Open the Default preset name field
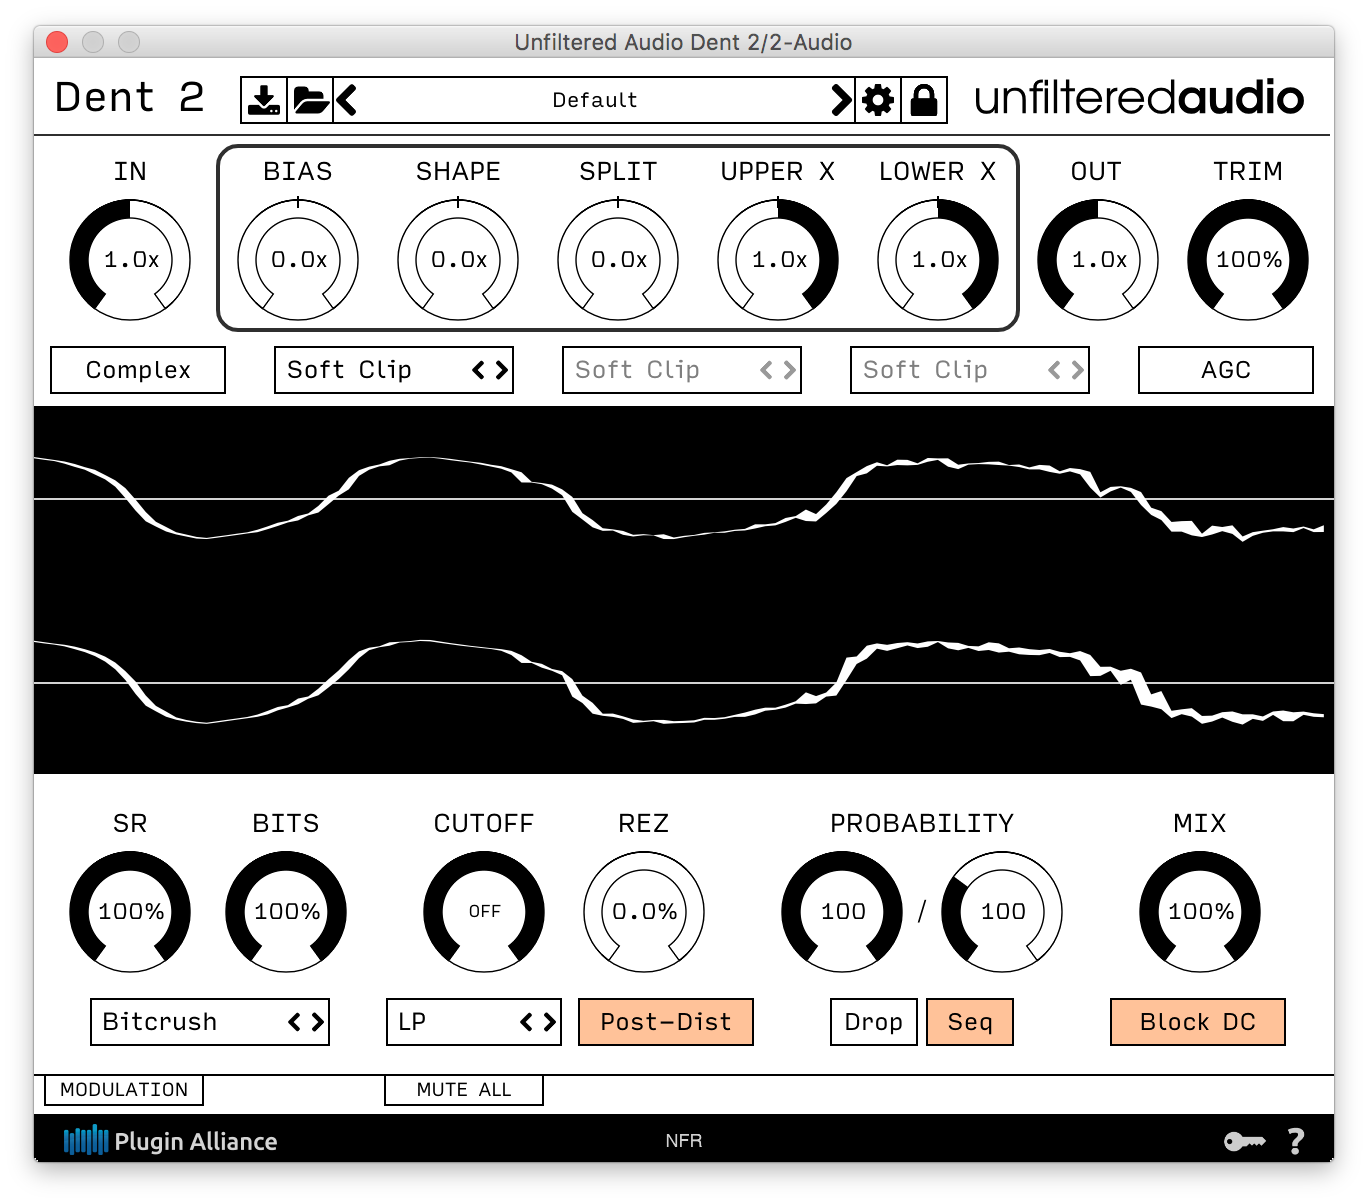Screen dimensions: 1368x1204 pyautogui.click(x=595, y=100)
